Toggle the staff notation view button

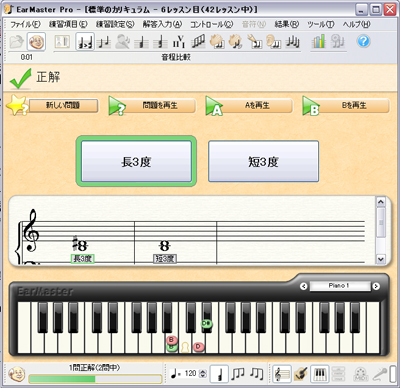tap(282, 374)
